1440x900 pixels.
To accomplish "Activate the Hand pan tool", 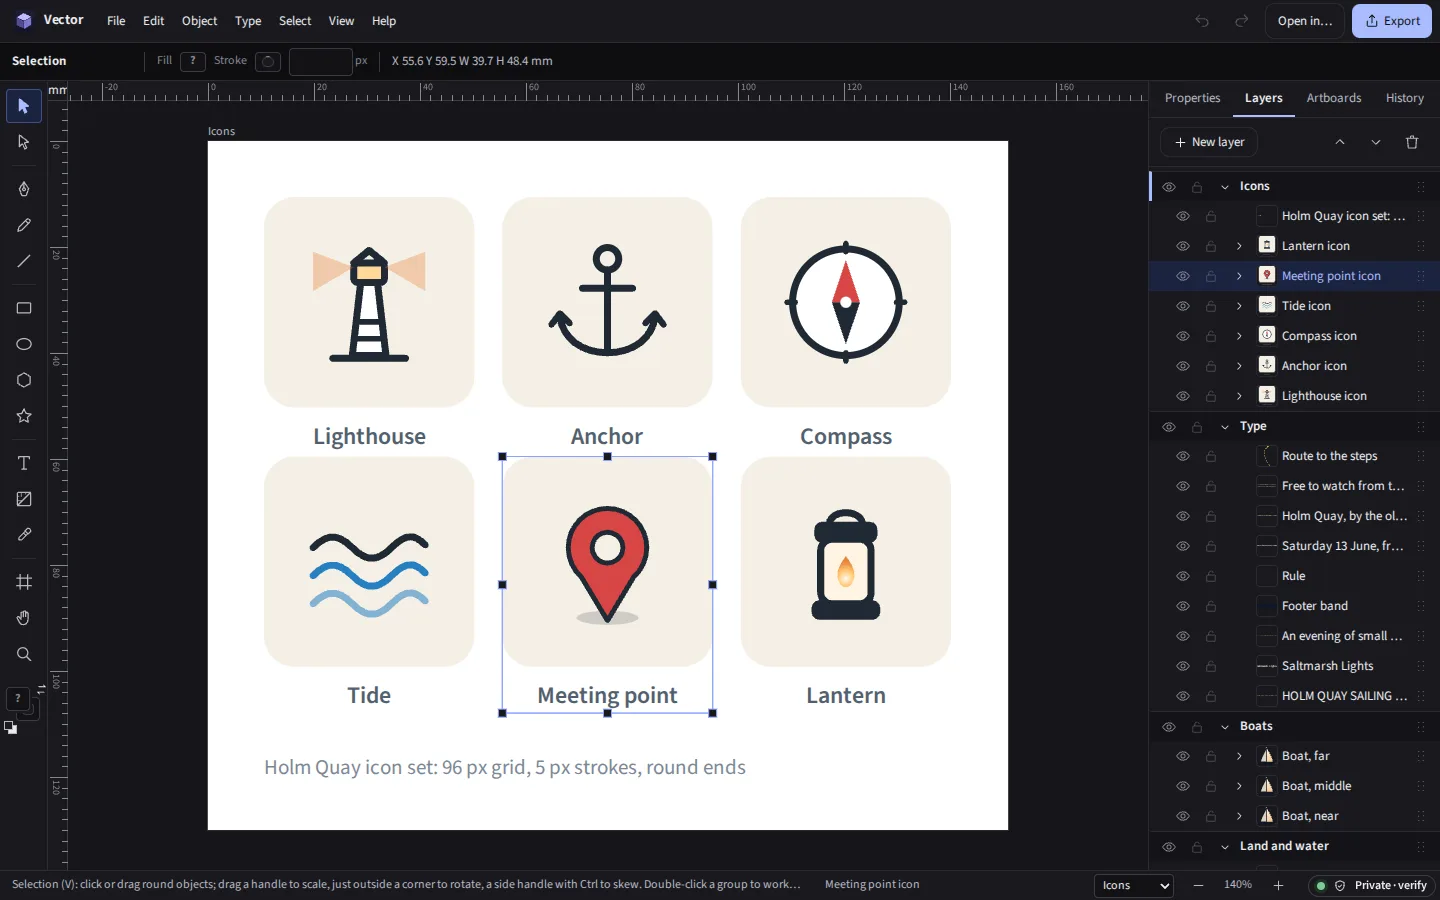I will pos(24,618).
